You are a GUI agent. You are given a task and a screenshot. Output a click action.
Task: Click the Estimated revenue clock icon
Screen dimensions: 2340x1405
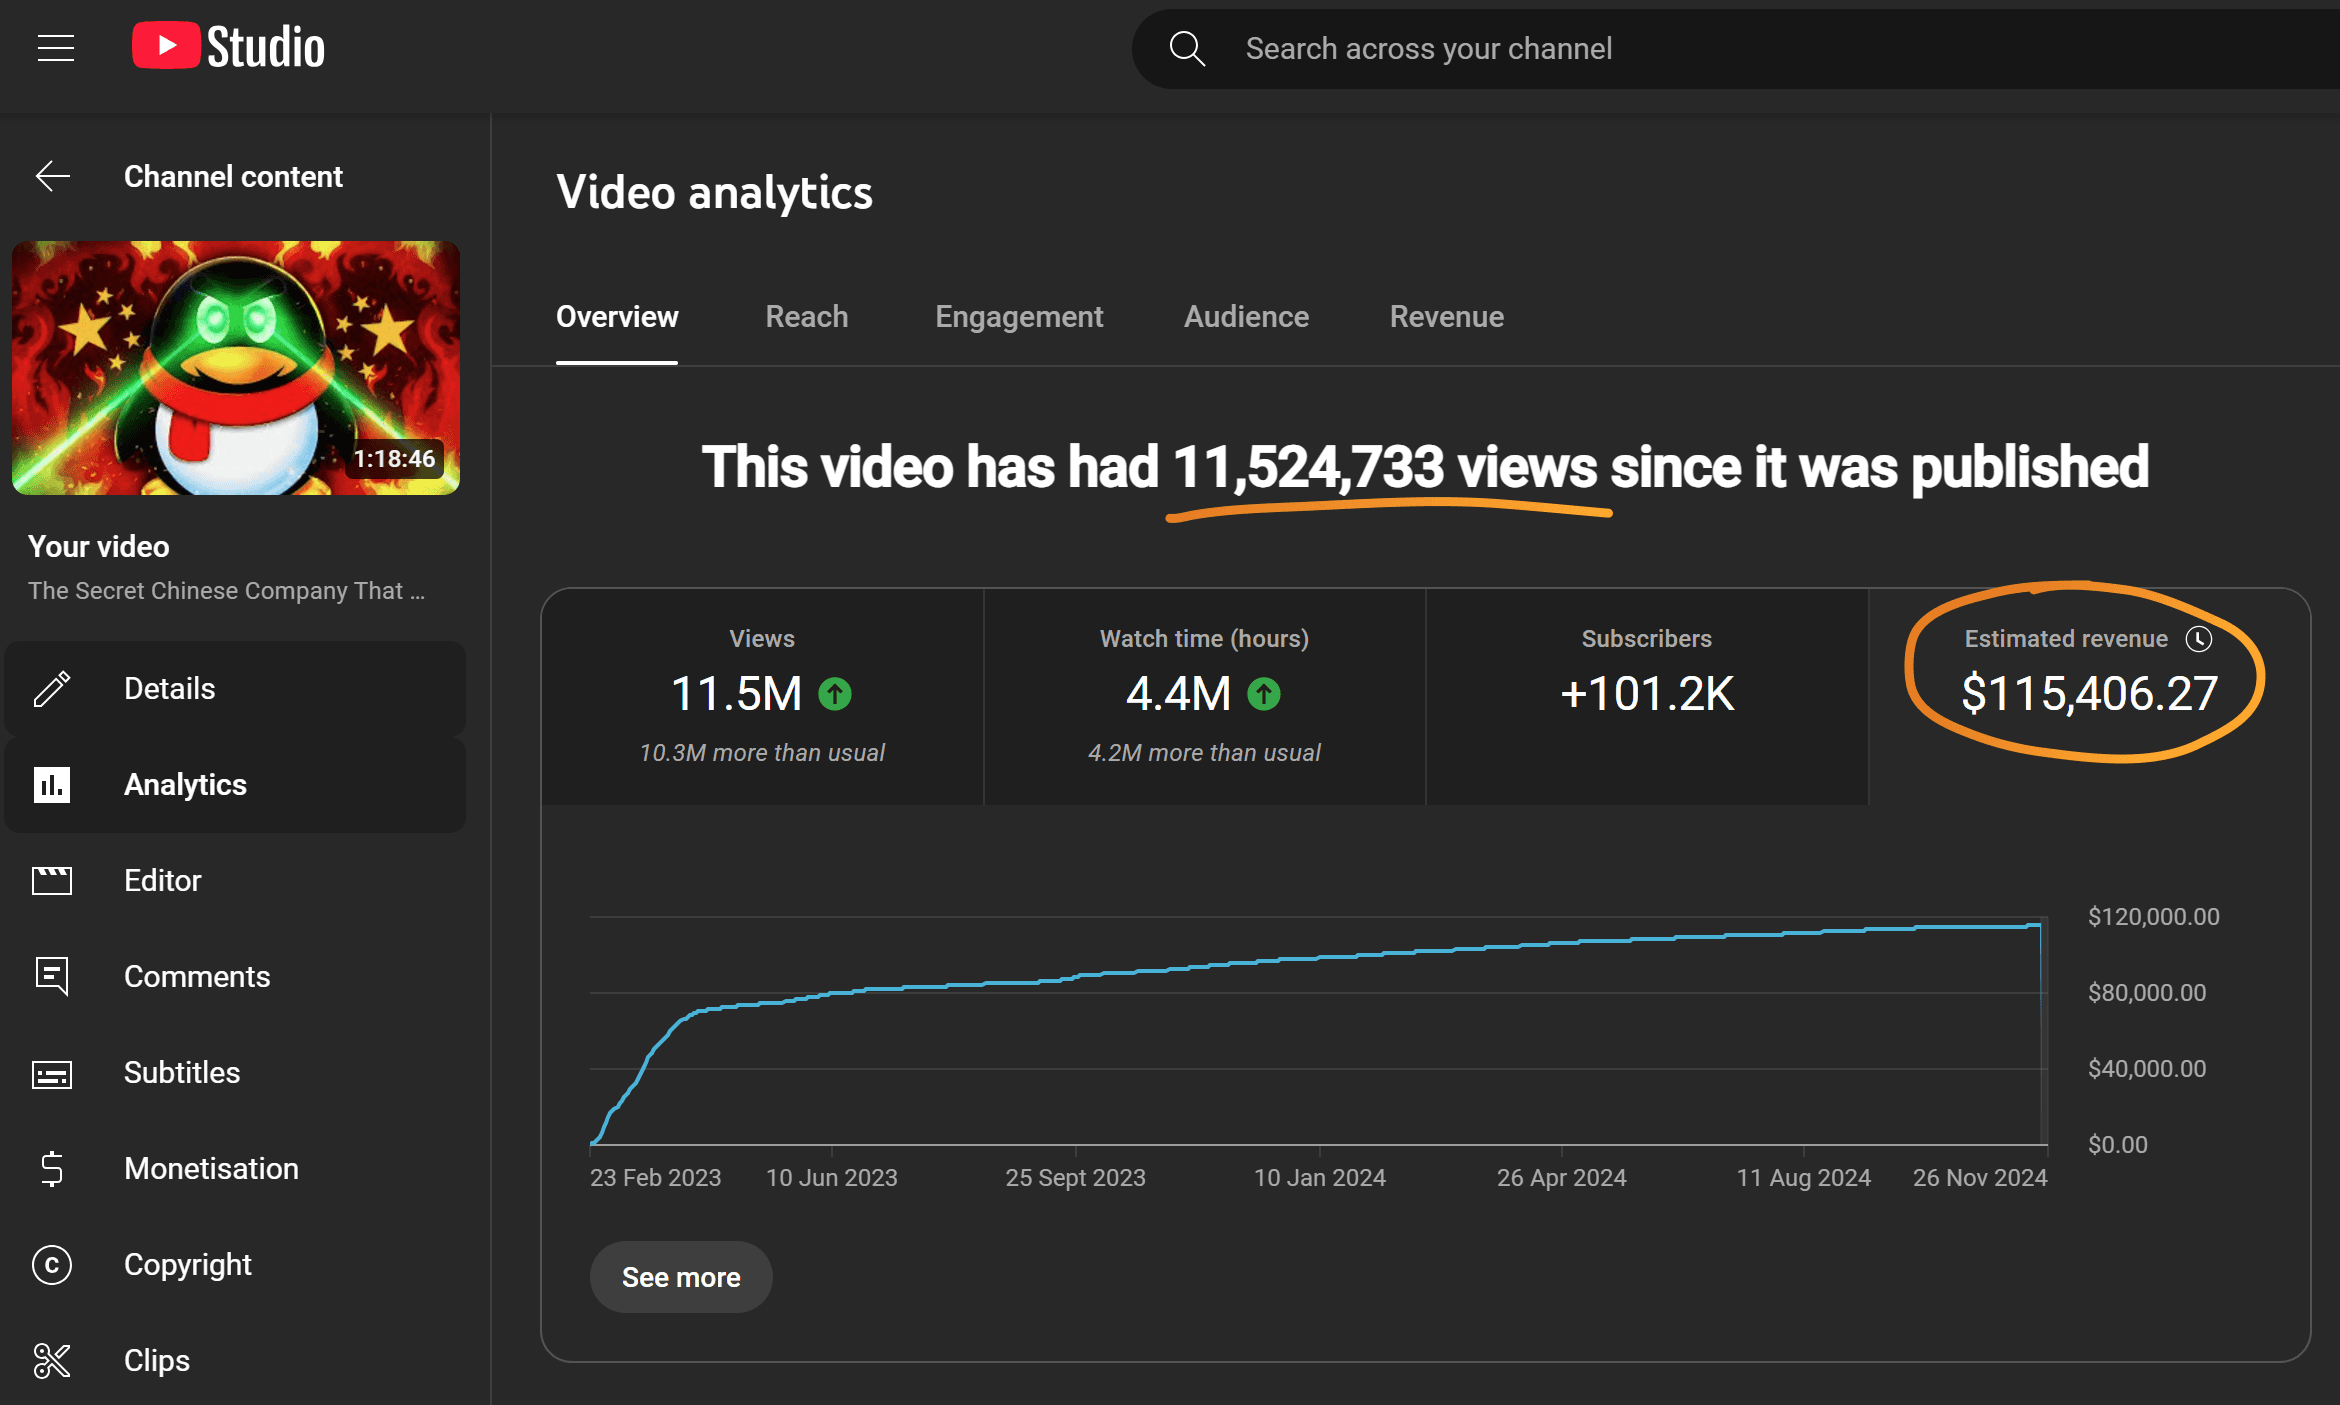(x=2198, y=639)
